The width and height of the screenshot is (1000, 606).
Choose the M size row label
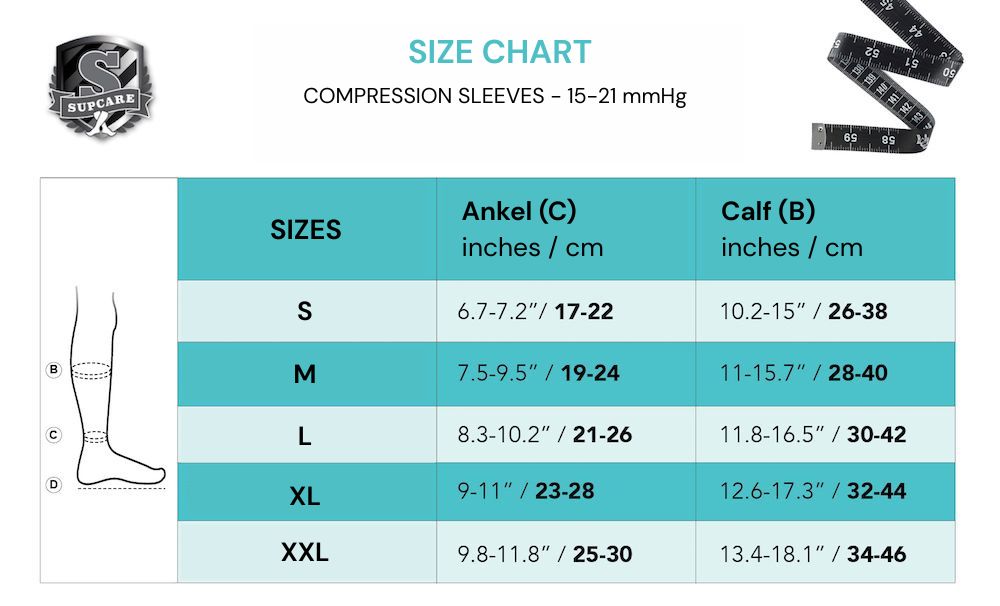(305, 374)
